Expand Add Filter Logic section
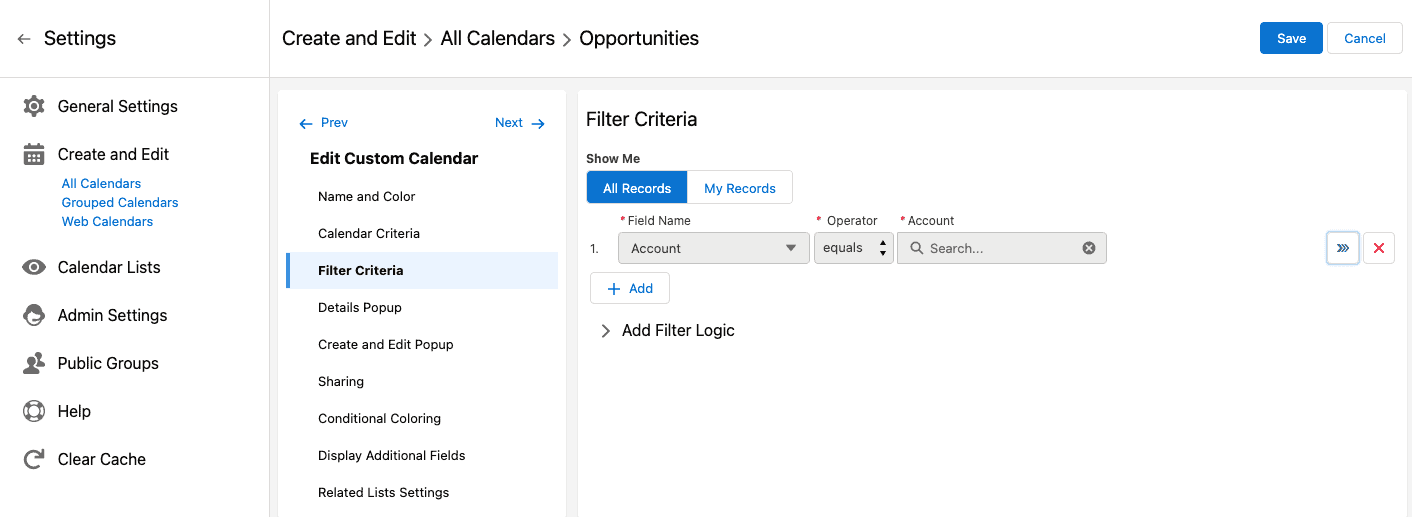 point(667,330)
